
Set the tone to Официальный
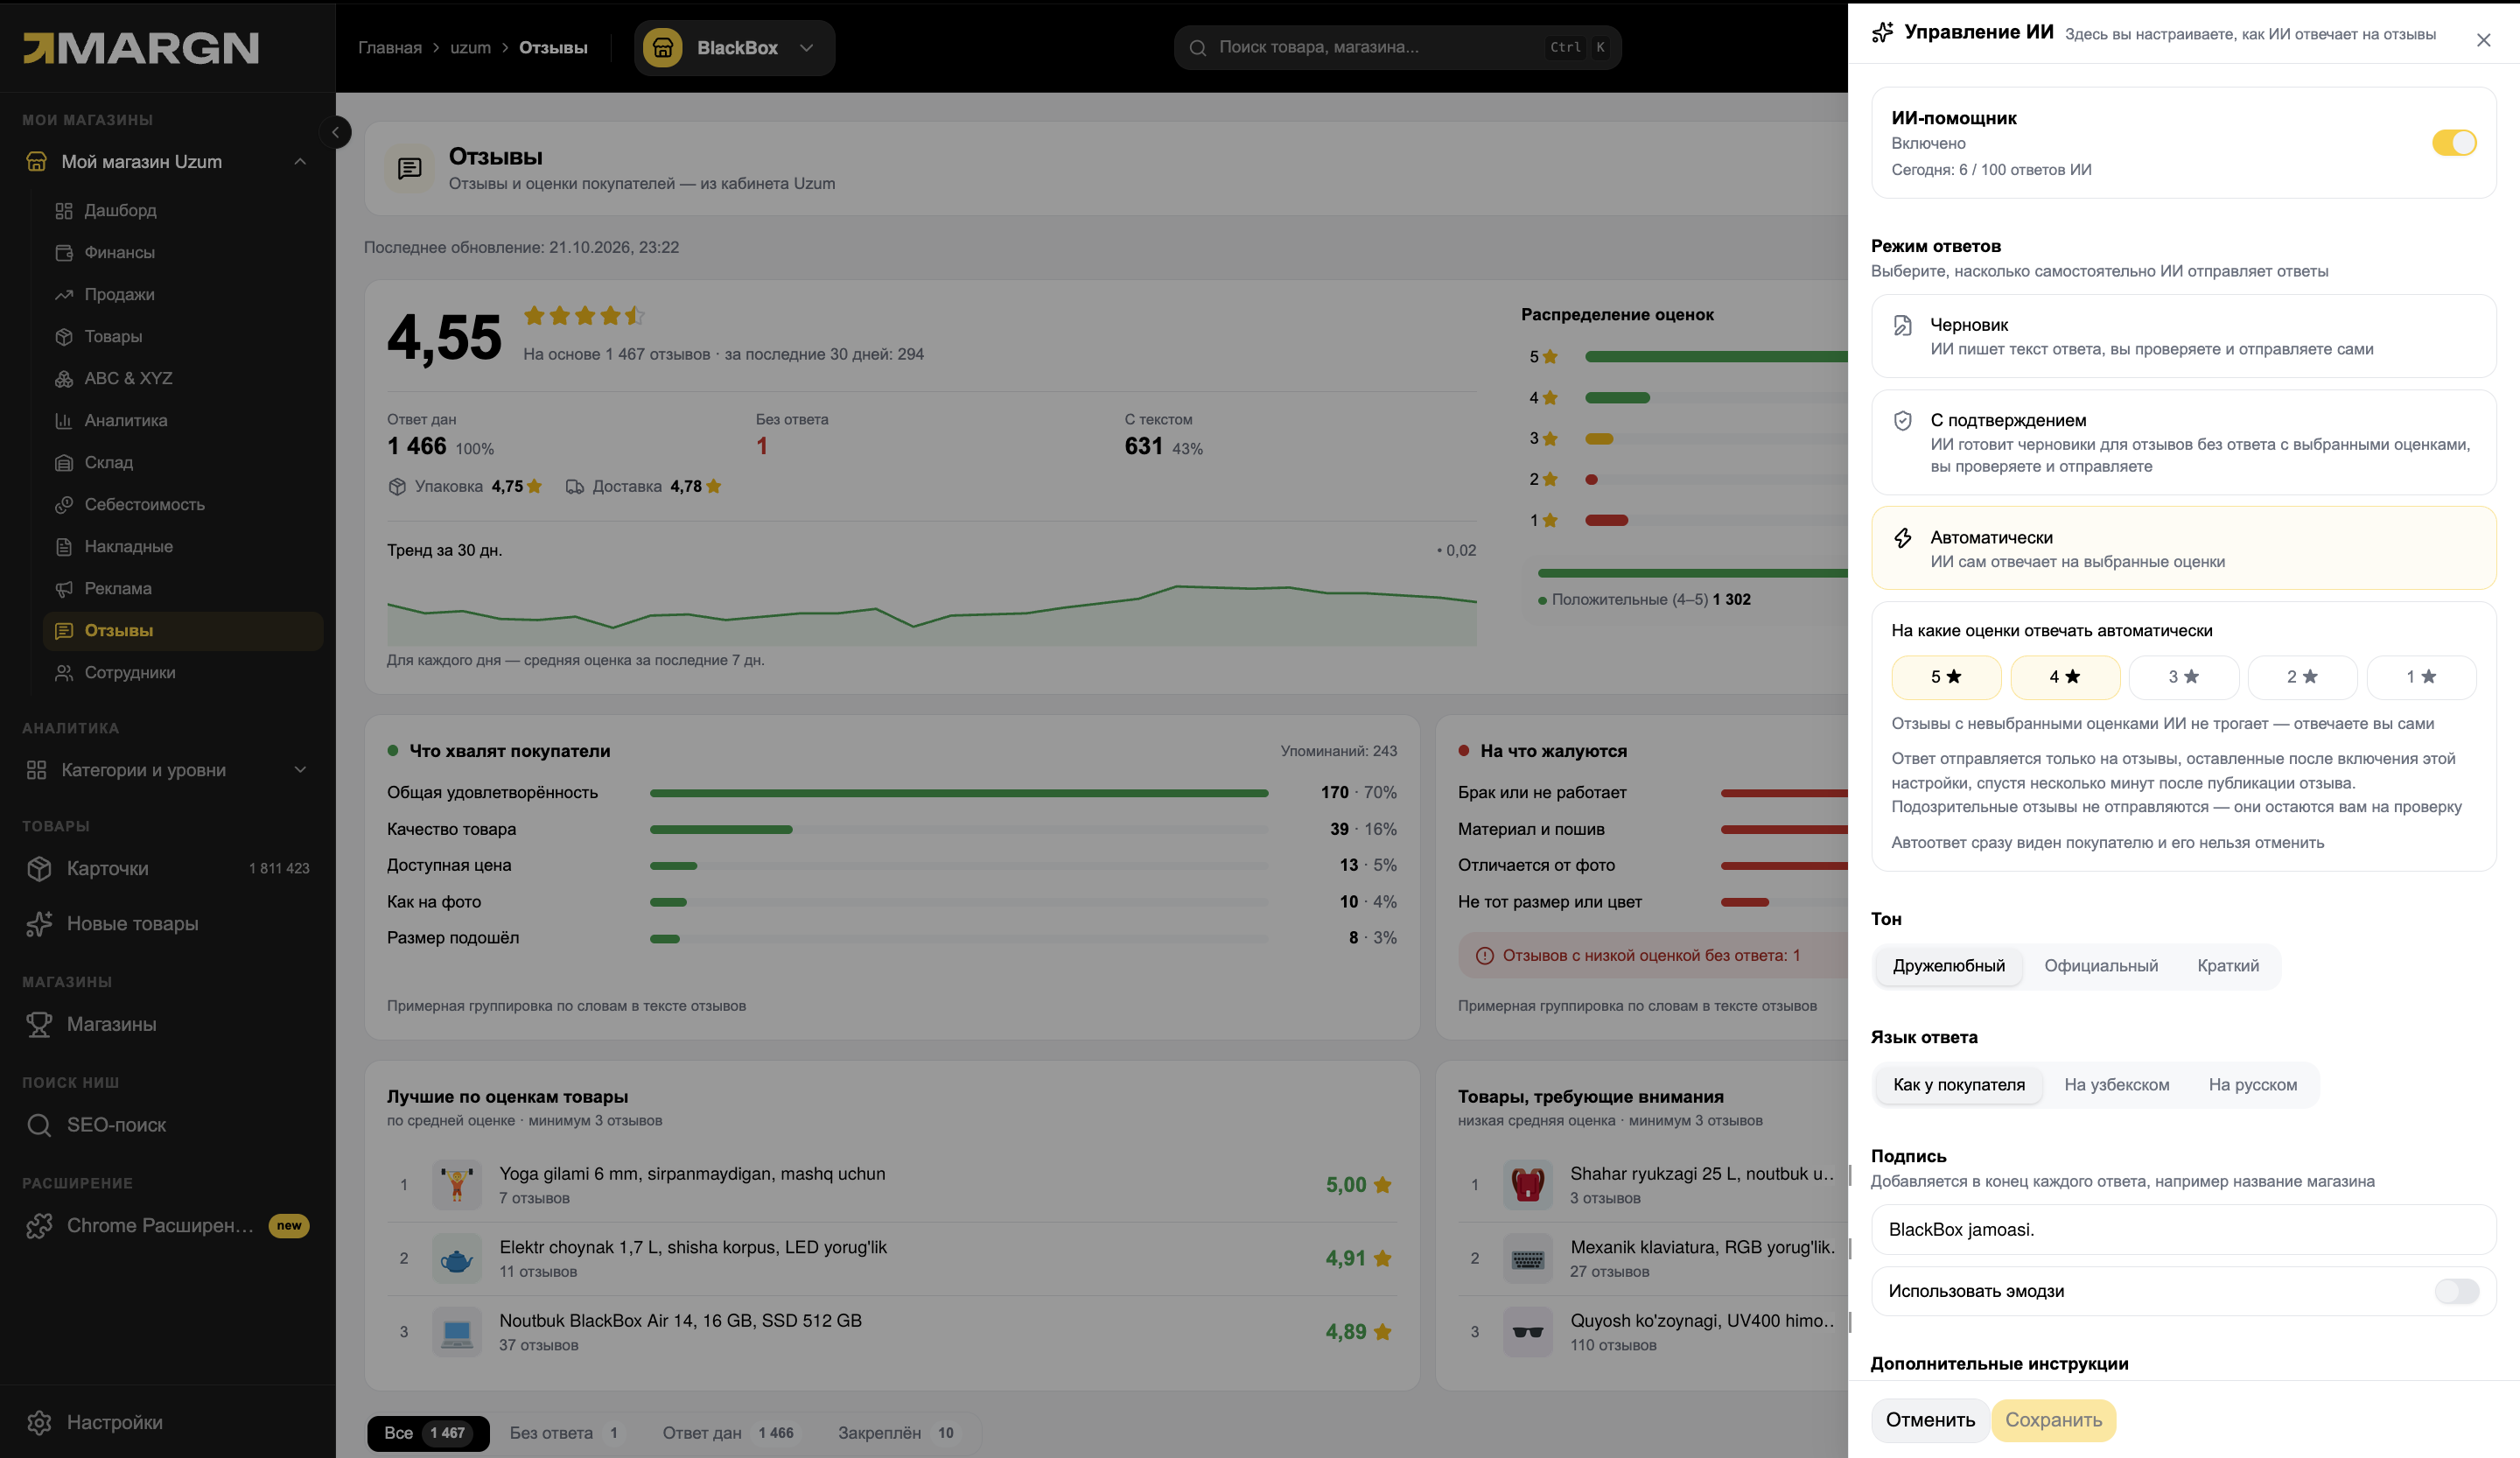pyautogui.click(x=2100, y=966)
